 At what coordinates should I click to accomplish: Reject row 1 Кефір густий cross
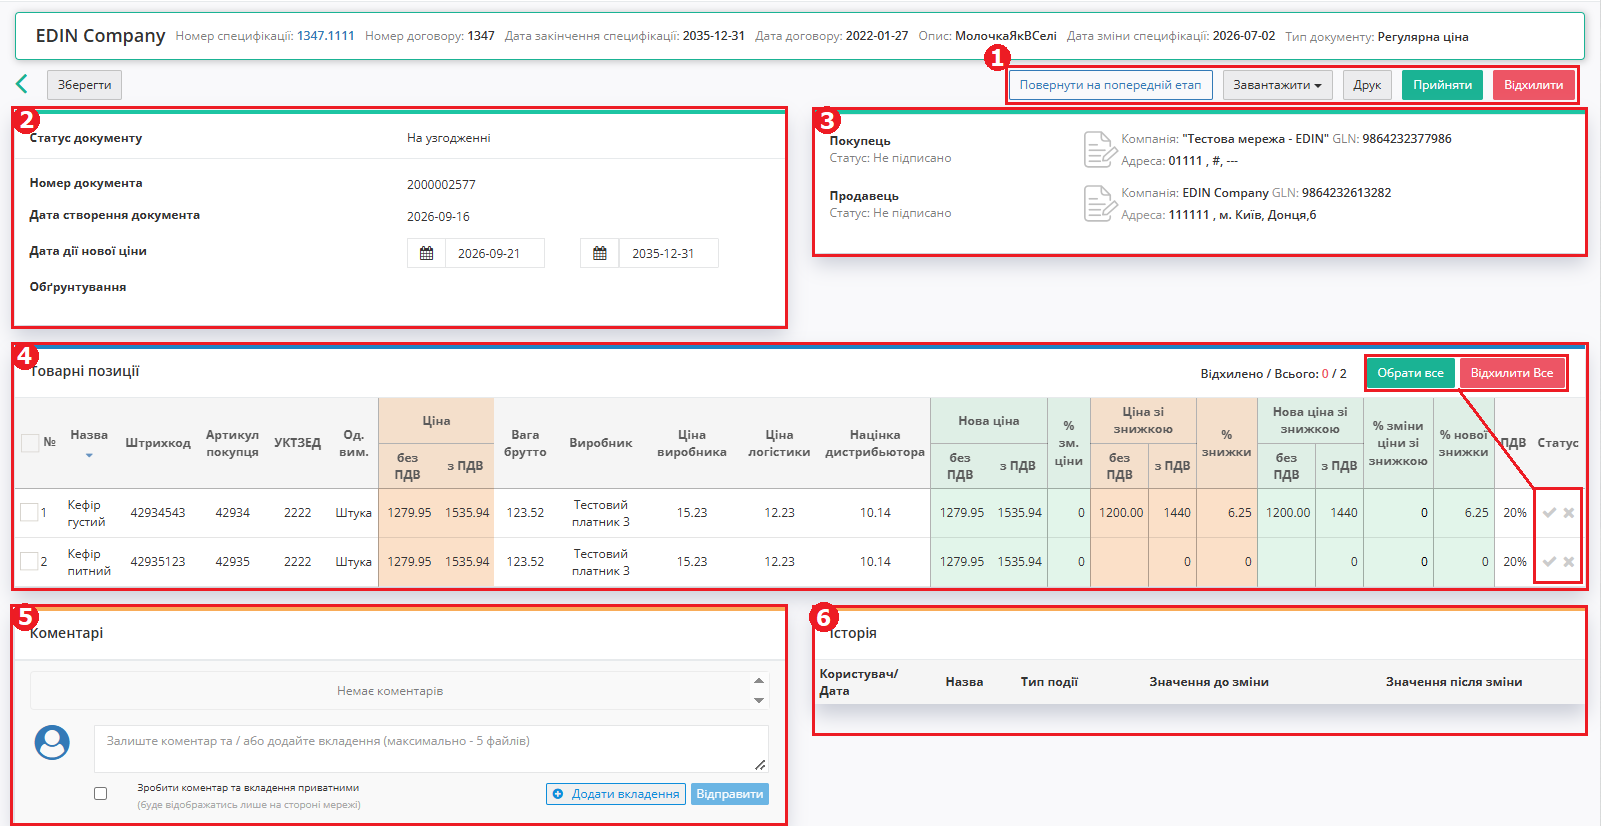point(1569,512)
